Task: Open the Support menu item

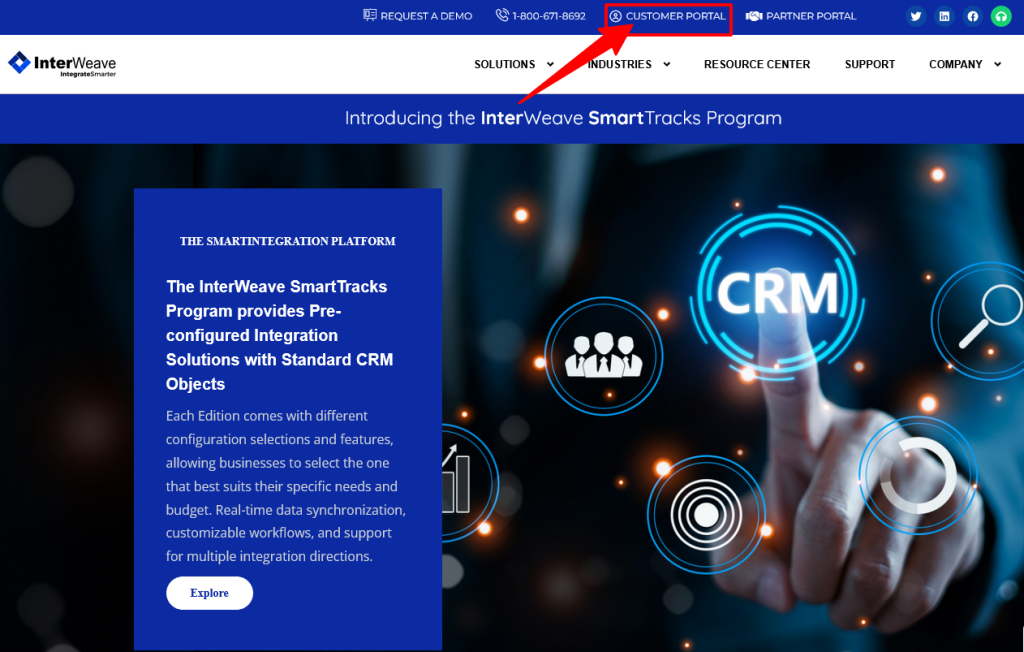Action: pyautogui.click(x=870, y=64)
